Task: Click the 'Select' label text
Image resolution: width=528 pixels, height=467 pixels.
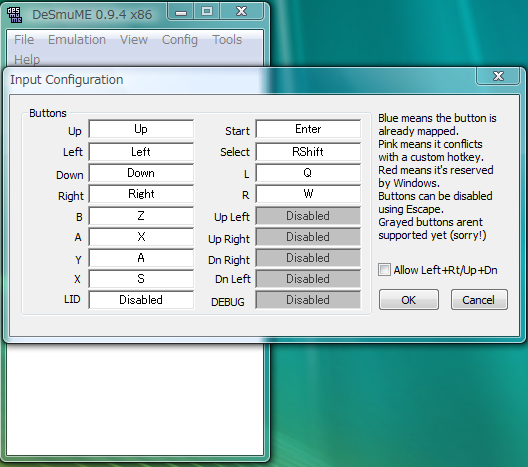Action: pos(235,152)
